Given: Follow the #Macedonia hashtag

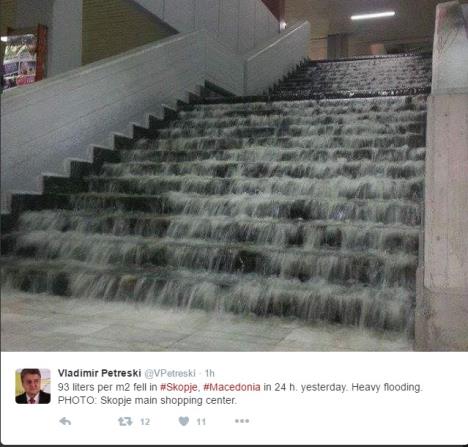Looking at the screenshot, I should click(x=232, y=387).
